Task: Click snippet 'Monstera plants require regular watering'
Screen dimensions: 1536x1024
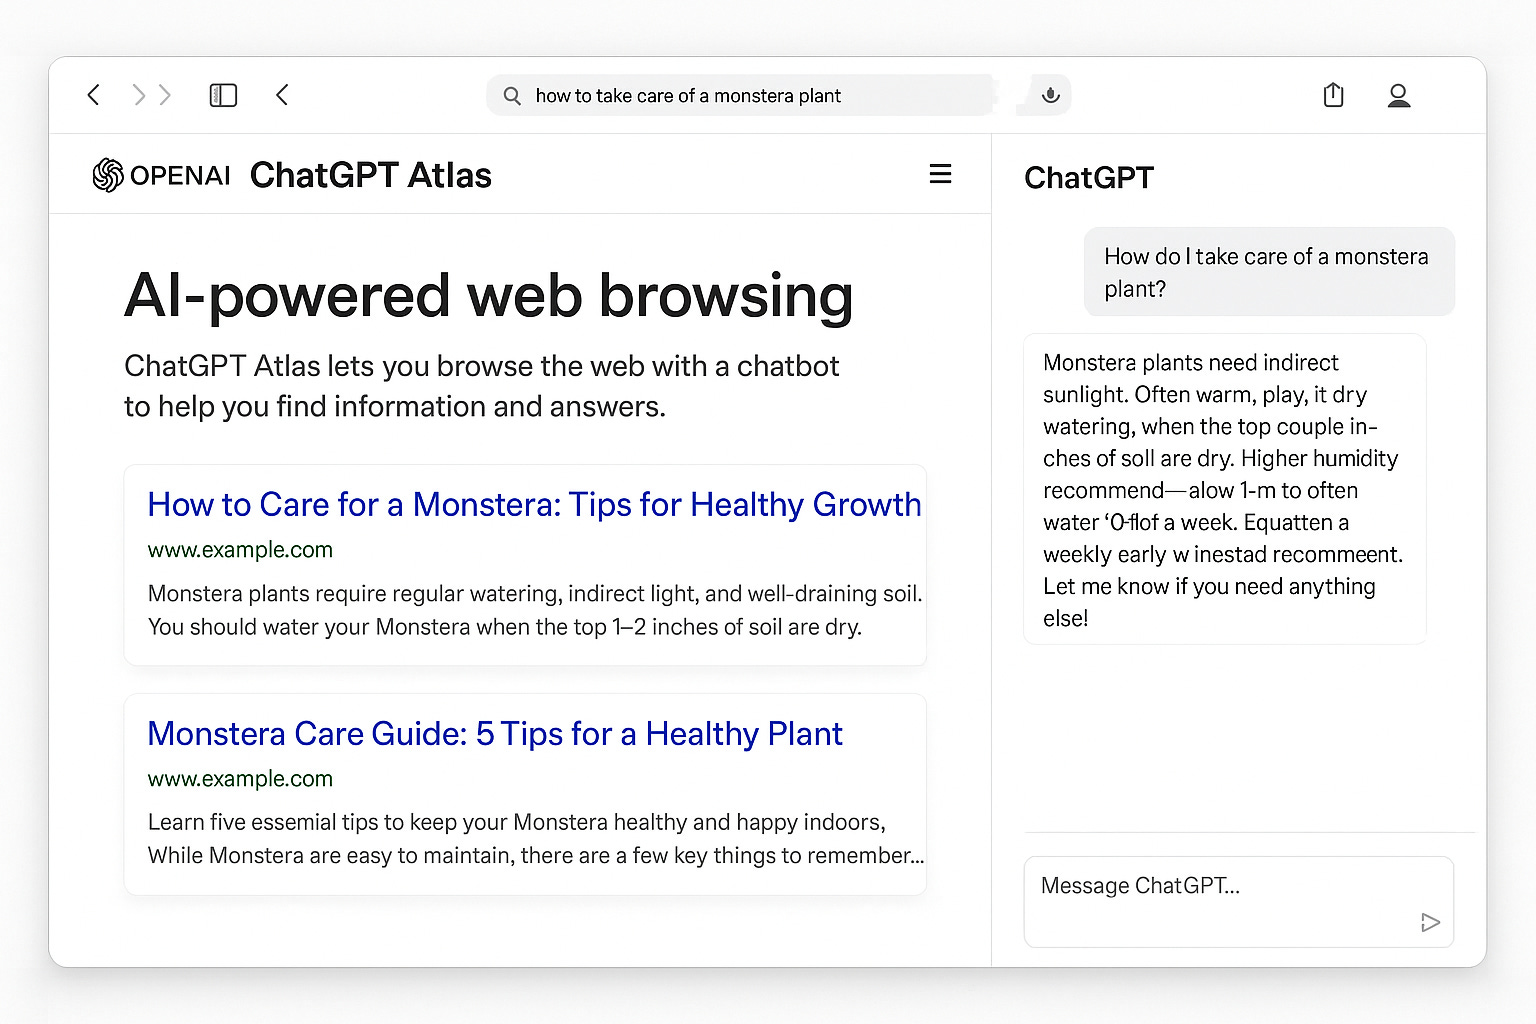Action: [535, 610]
